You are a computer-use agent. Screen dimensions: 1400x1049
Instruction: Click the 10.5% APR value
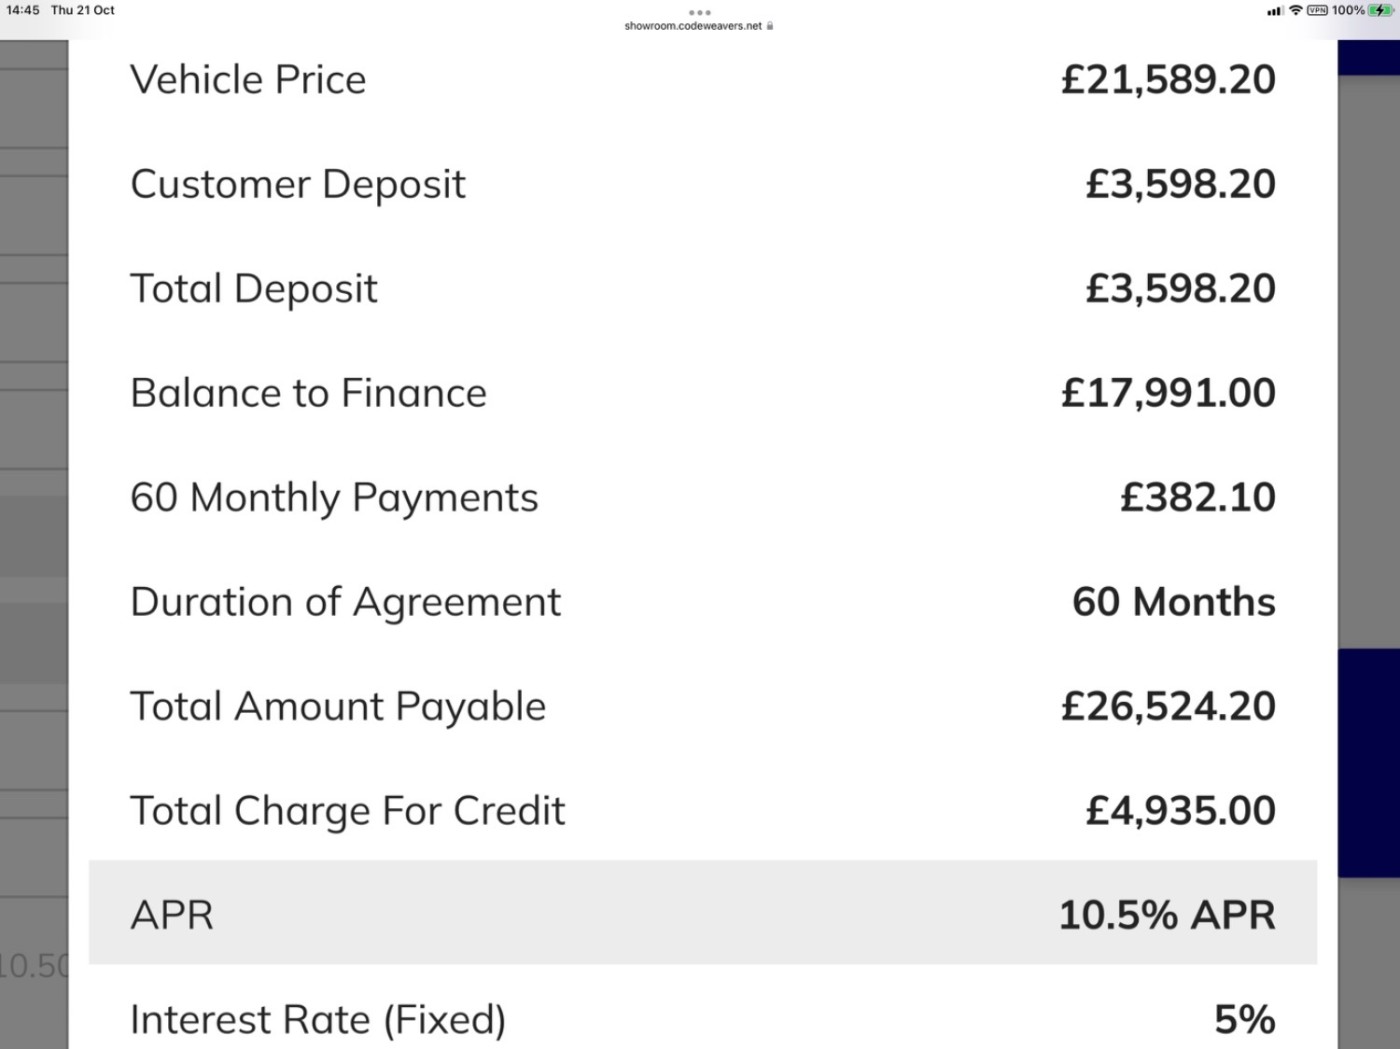coord(1167,915)
